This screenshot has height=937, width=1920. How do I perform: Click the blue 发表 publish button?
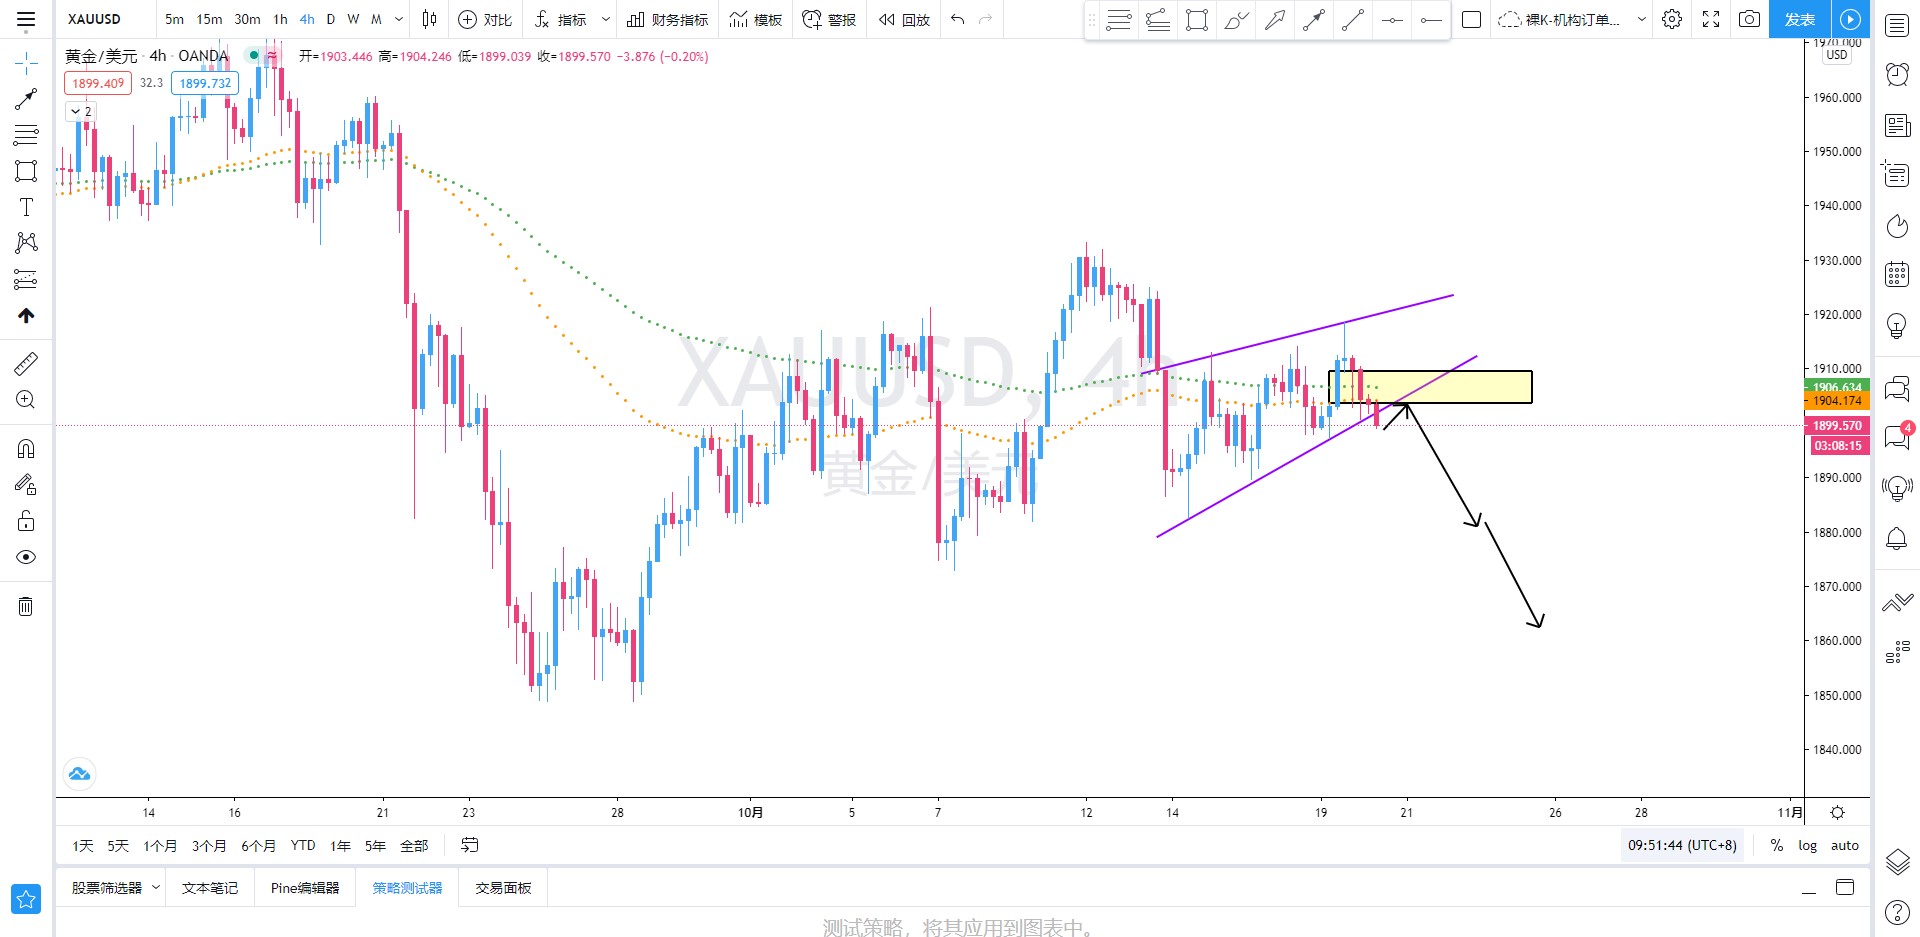pos(1799,19)
